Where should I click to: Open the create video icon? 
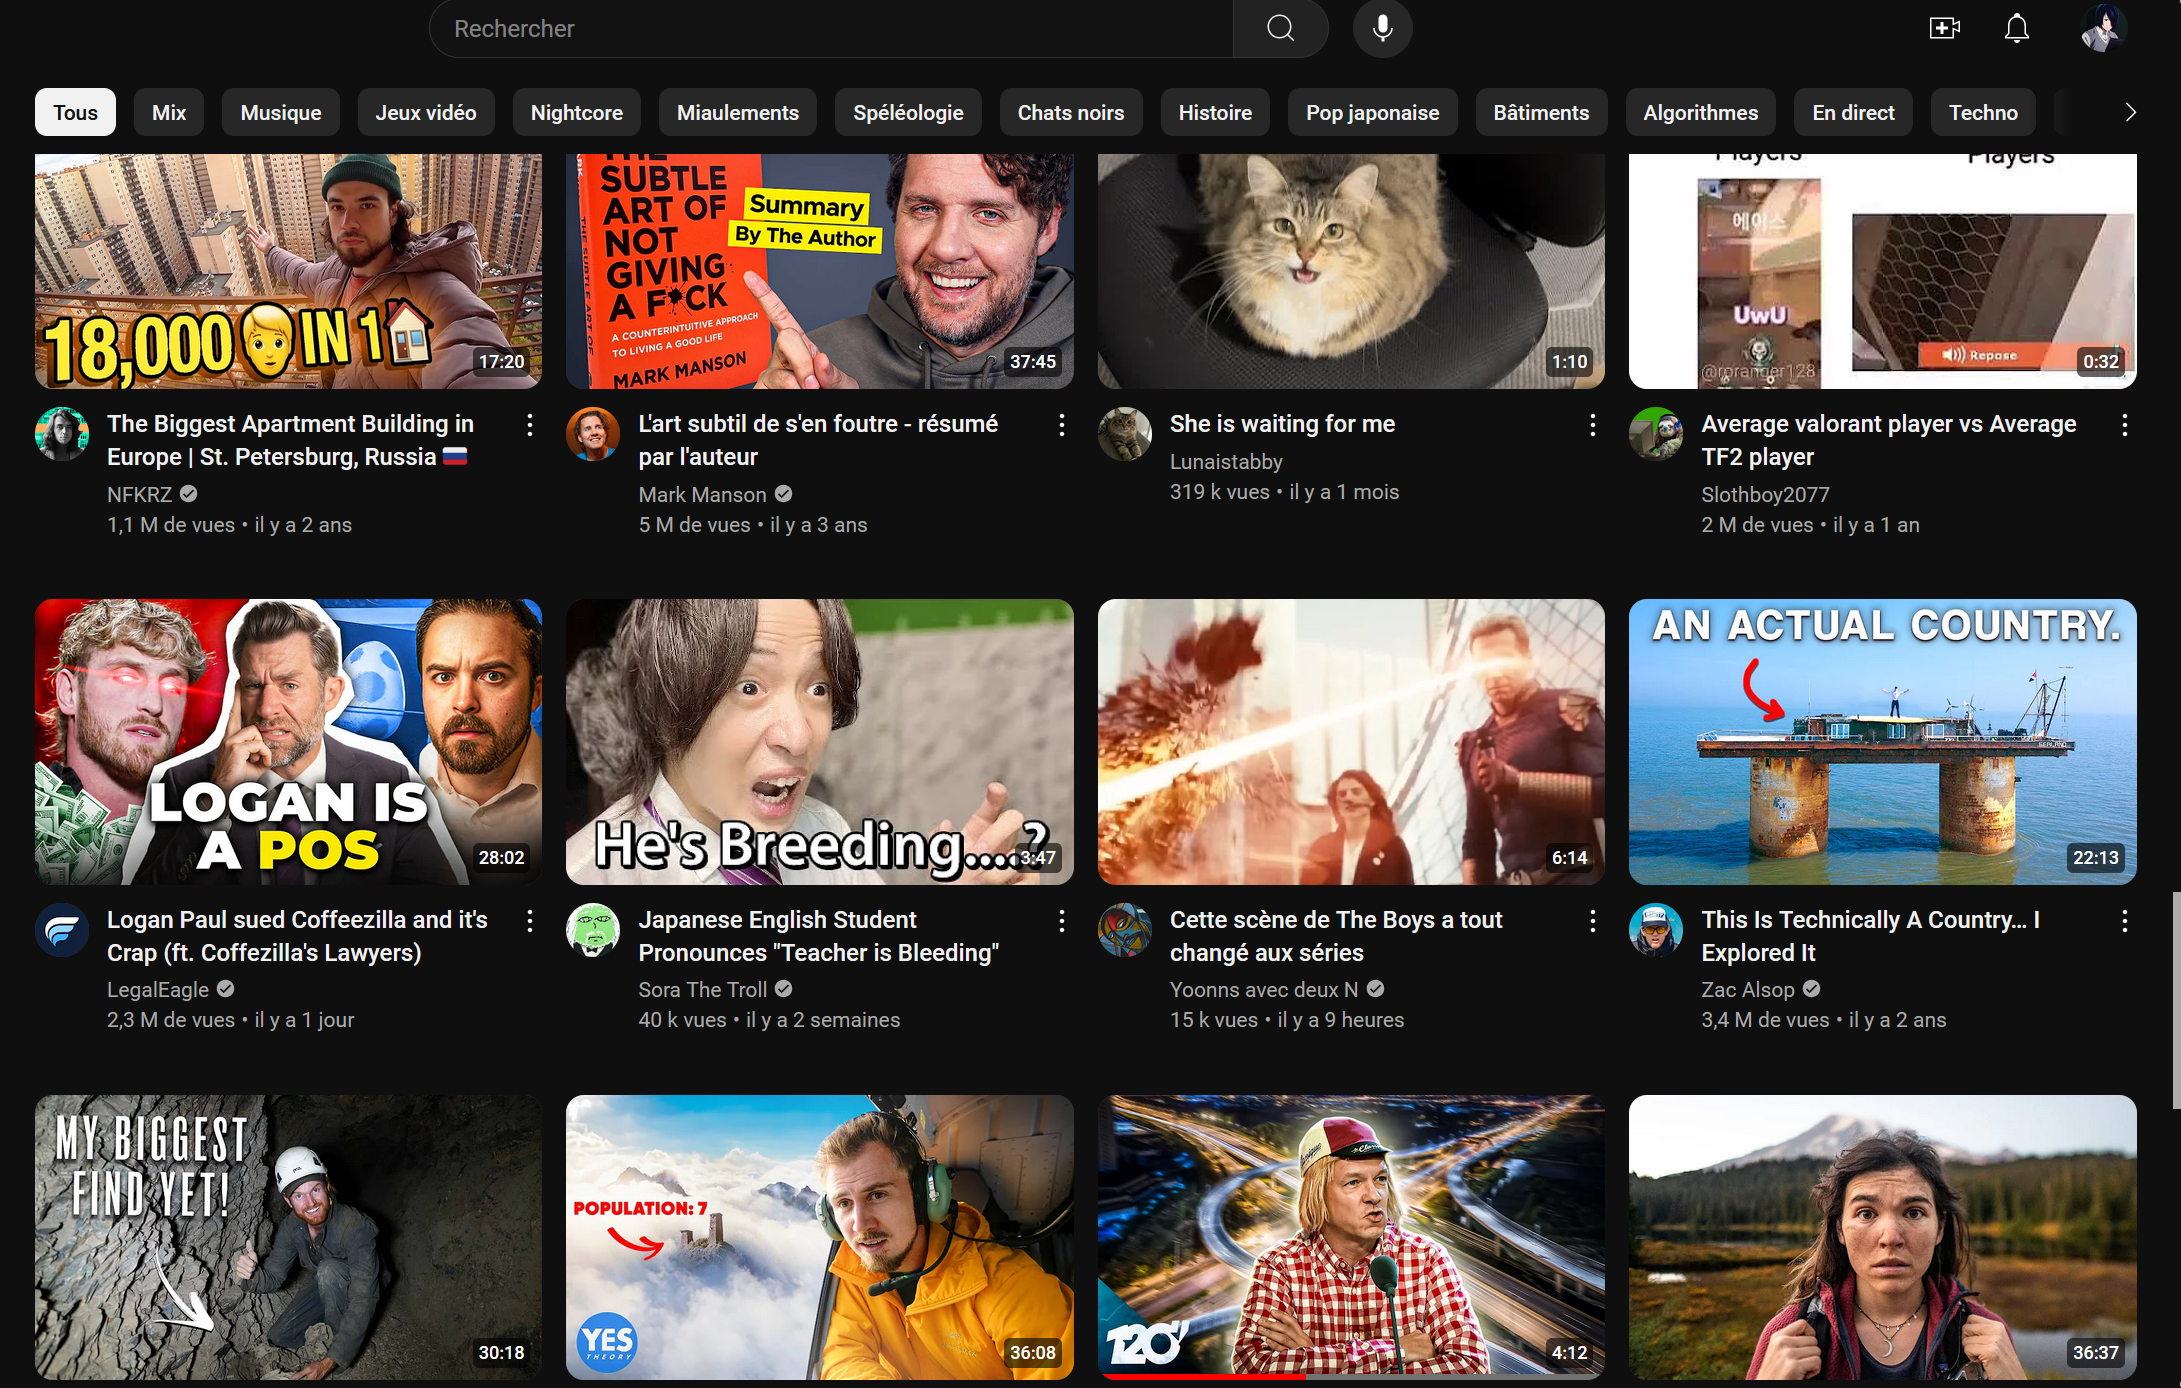click(1943, 28)
